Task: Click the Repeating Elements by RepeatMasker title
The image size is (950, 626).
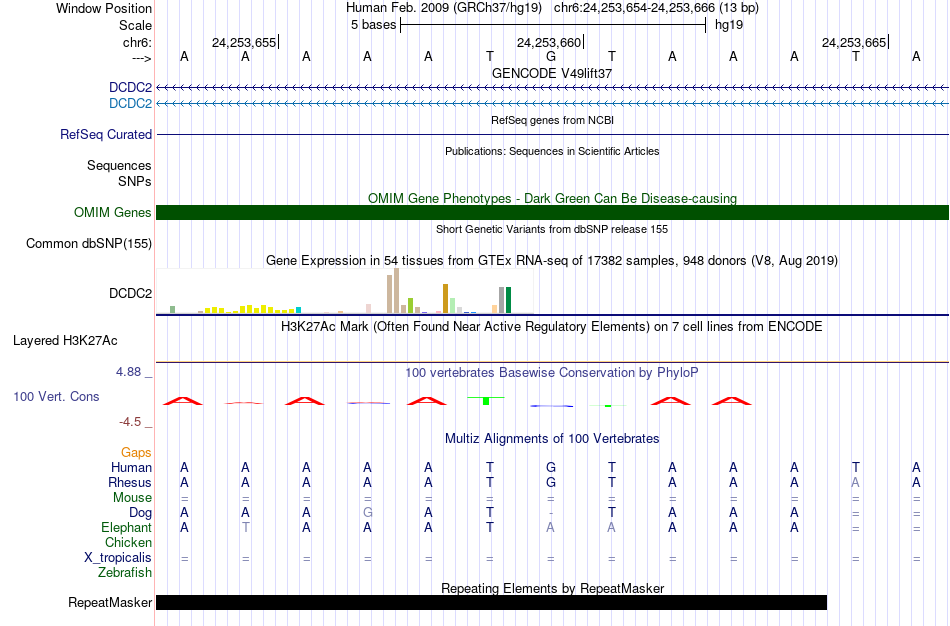Action: [x=552, y=588]
